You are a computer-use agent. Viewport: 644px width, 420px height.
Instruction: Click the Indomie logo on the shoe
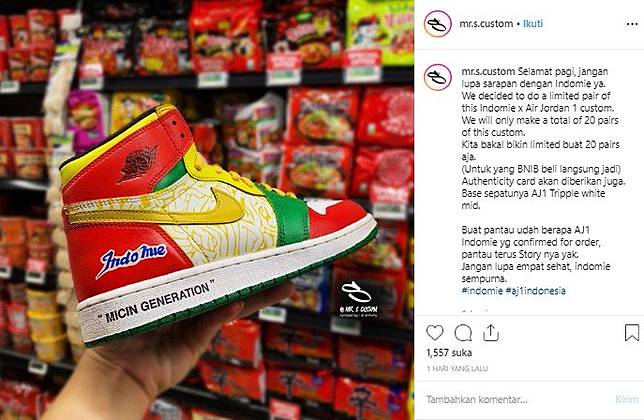tap(132, 259)
